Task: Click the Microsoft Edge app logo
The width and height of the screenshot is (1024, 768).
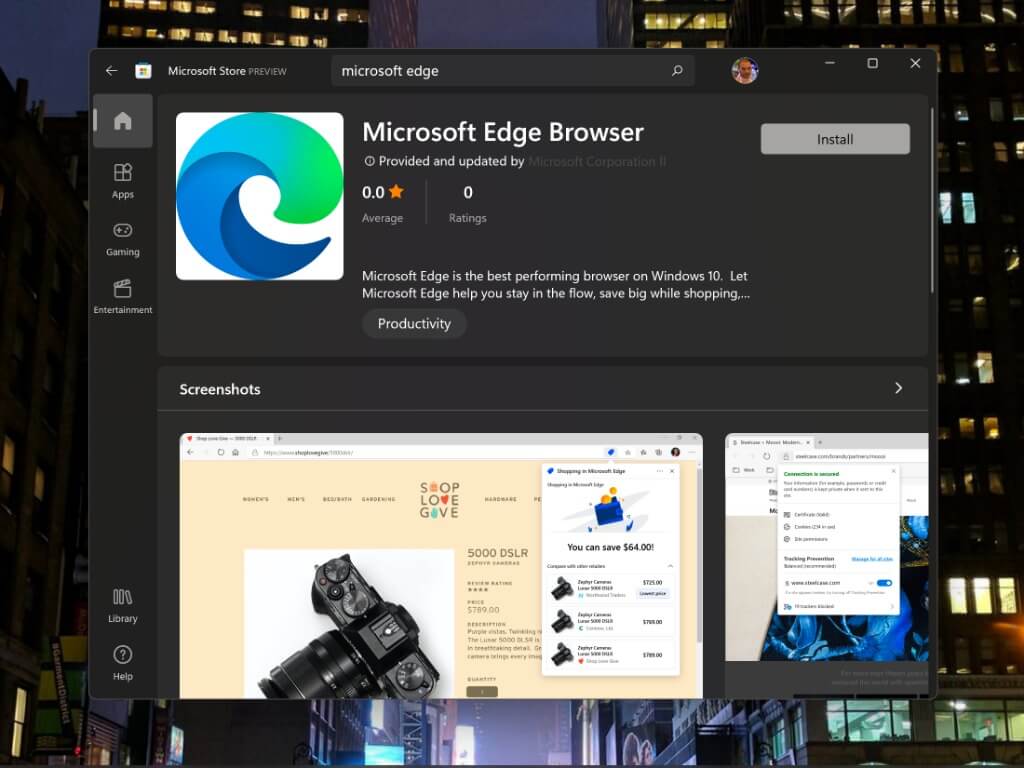Action: pyautogui.click(x=260, y=196)
